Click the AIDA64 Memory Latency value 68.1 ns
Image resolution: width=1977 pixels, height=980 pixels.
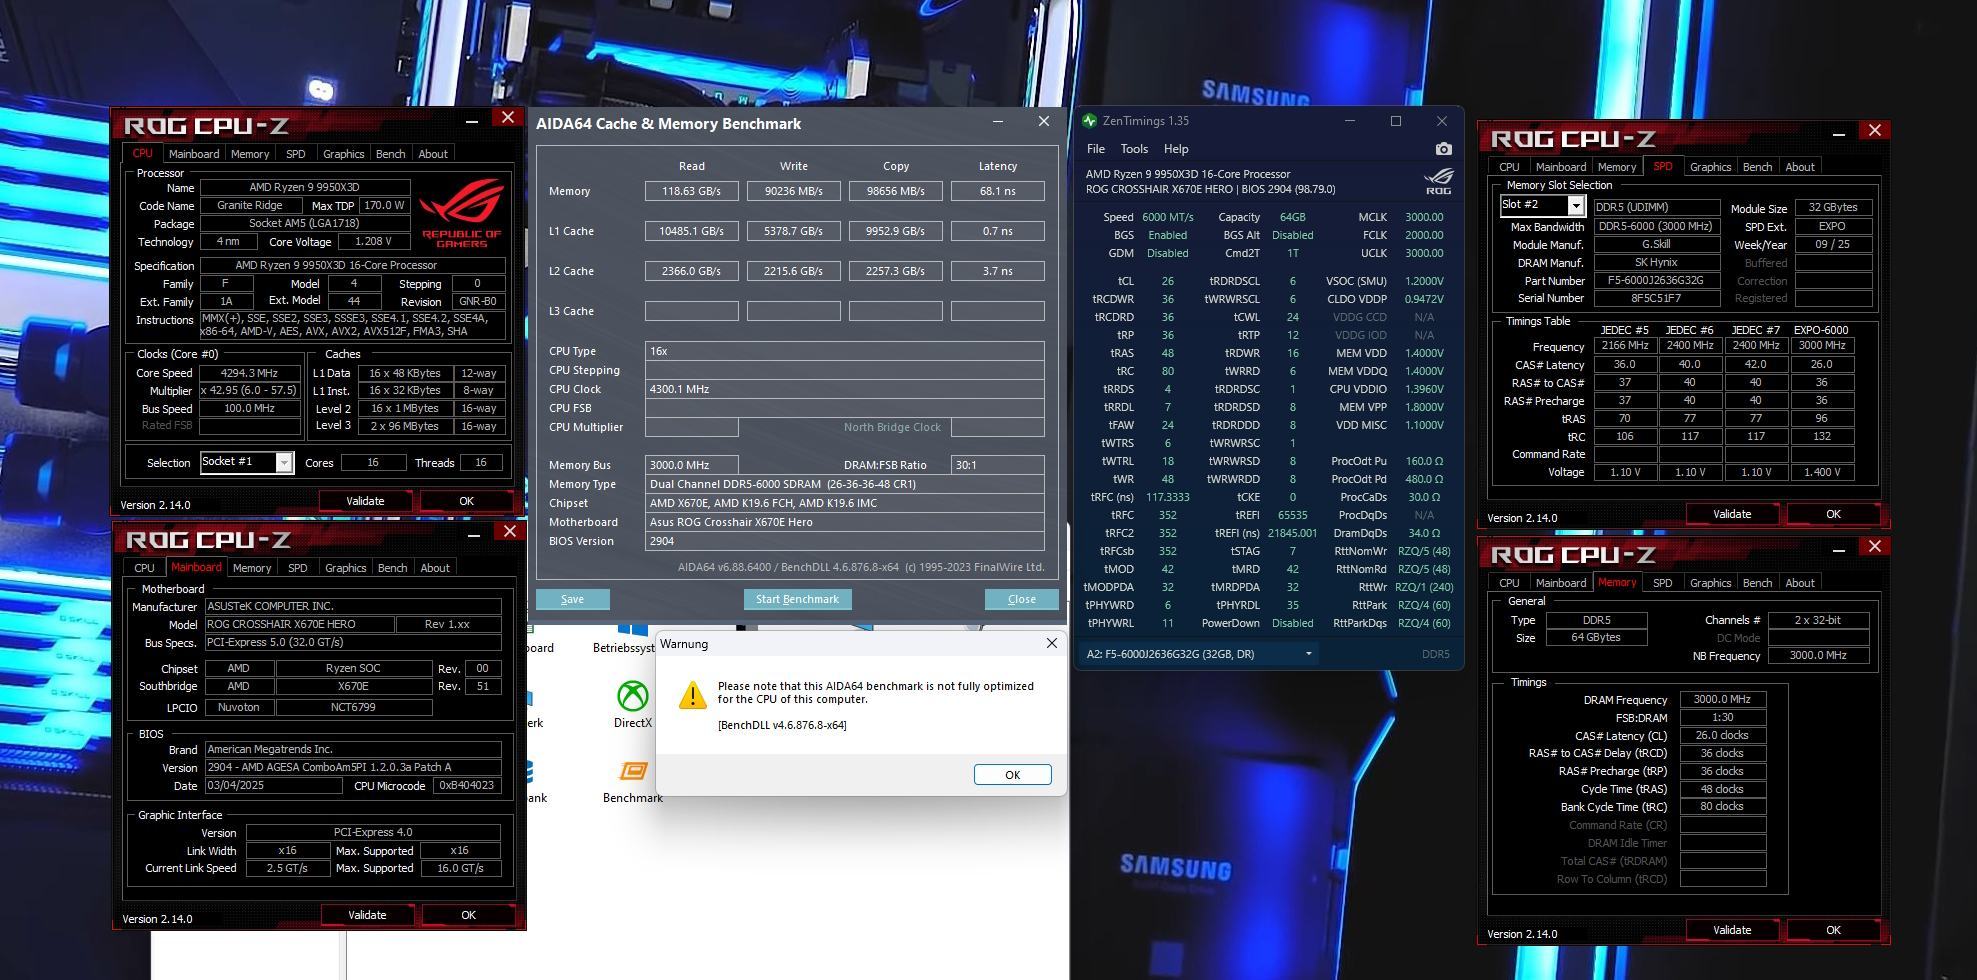pyautogui.click(x=998, y=191)
